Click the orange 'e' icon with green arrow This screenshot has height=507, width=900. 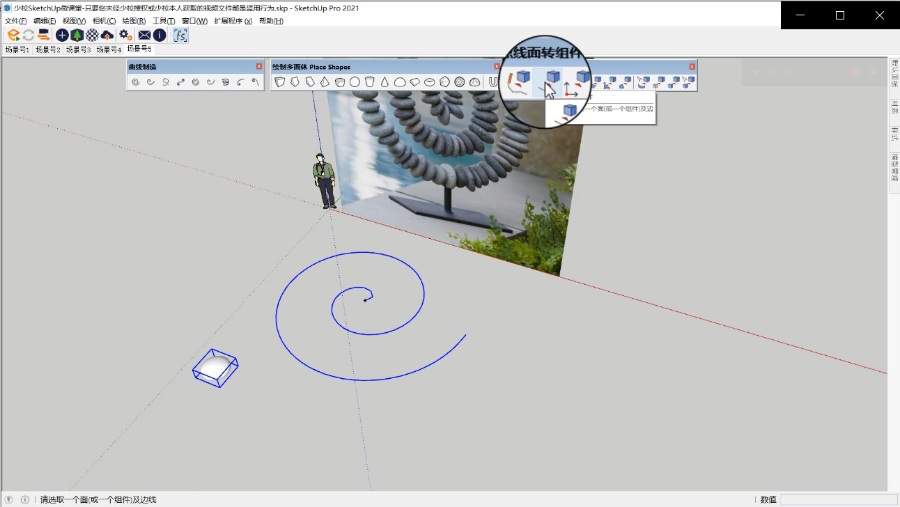(13, 36)
